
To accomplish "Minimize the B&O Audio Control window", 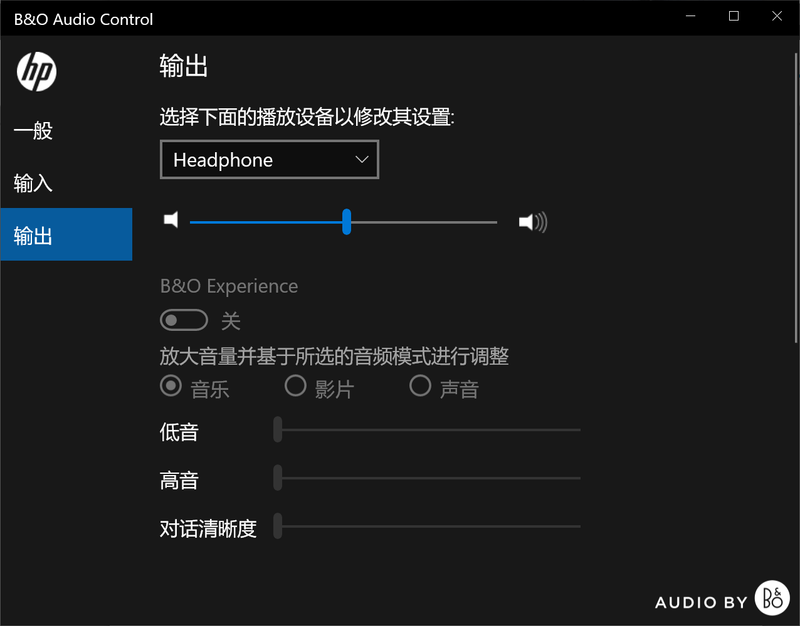I will (690, 17).
